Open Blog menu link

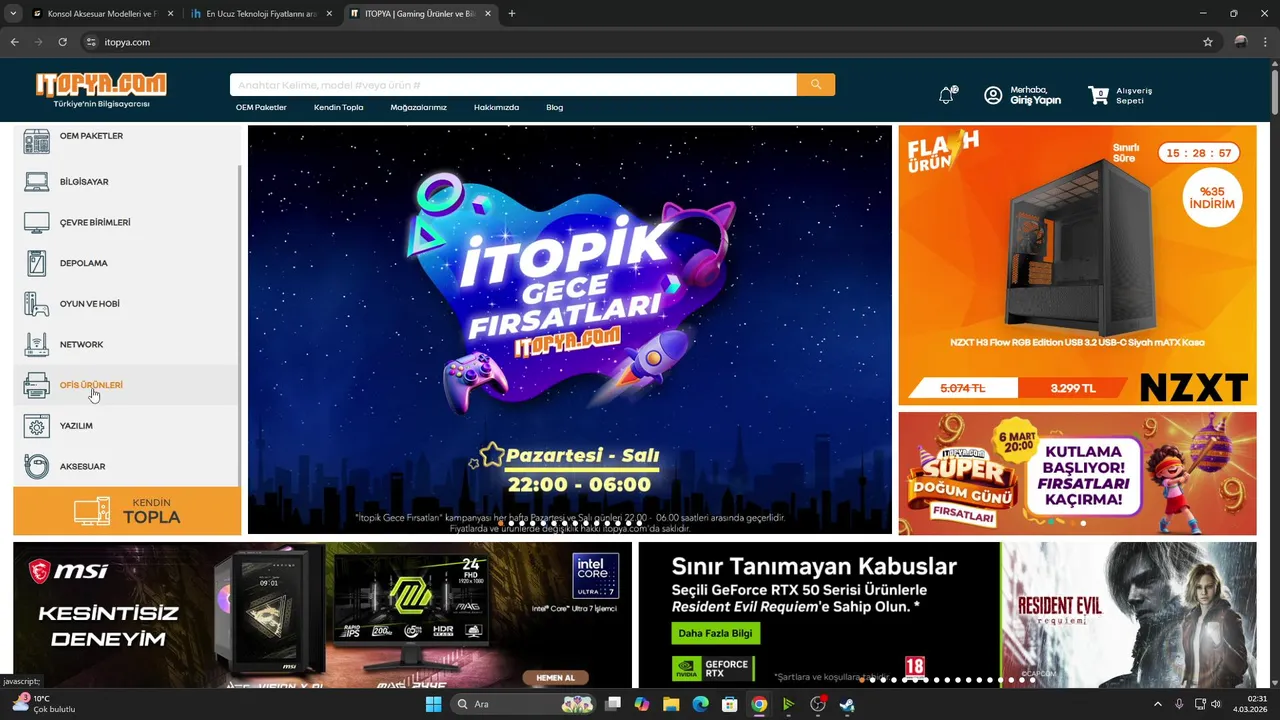coord(554,107)
